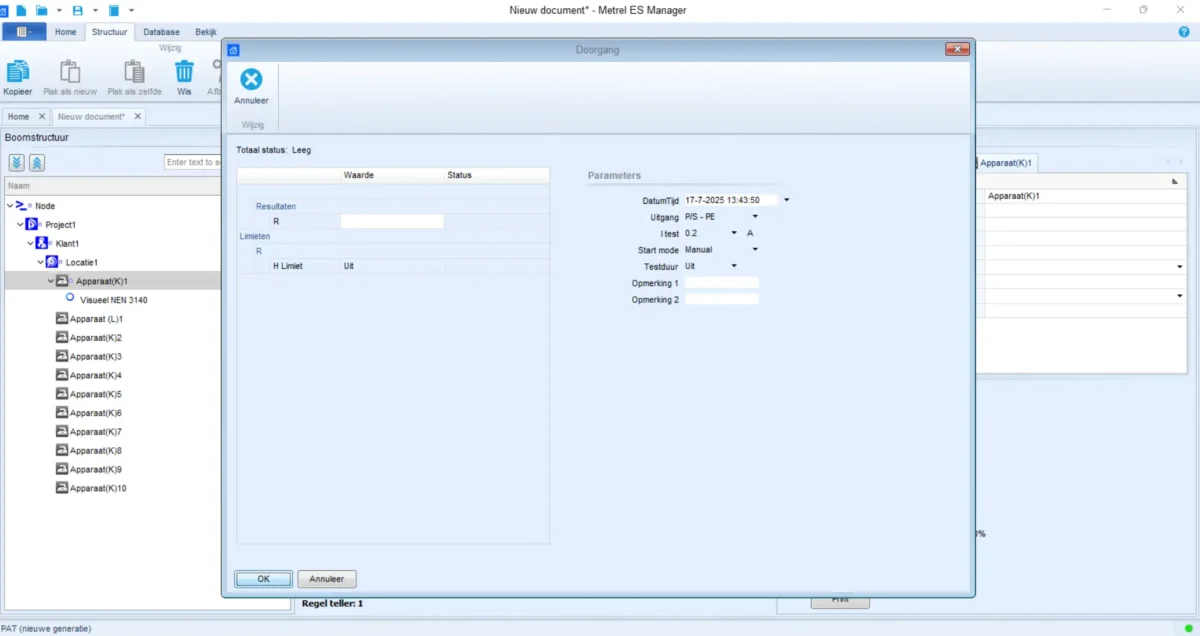Click the Wis trash can icon
The image size is (1200, 636).
click(184, 72)
